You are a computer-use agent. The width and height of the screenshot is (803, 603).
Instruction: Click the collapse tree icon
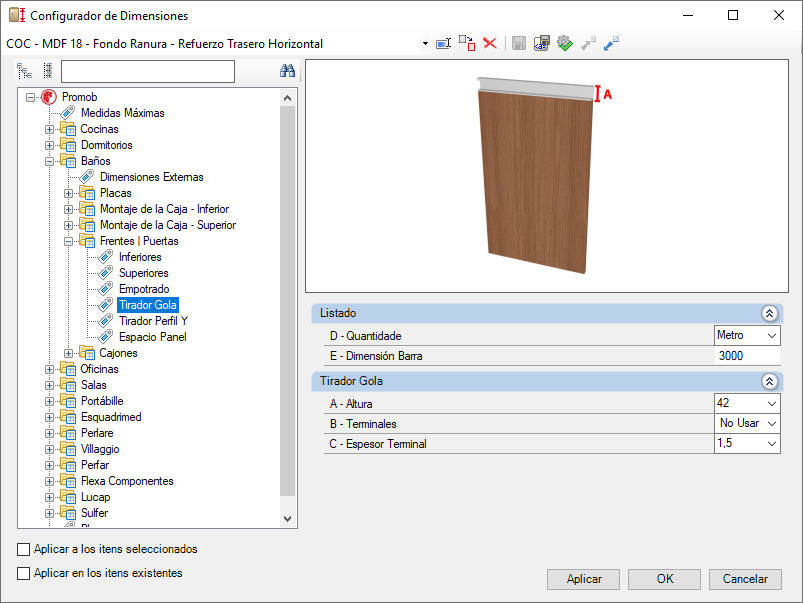pos(48,71)
